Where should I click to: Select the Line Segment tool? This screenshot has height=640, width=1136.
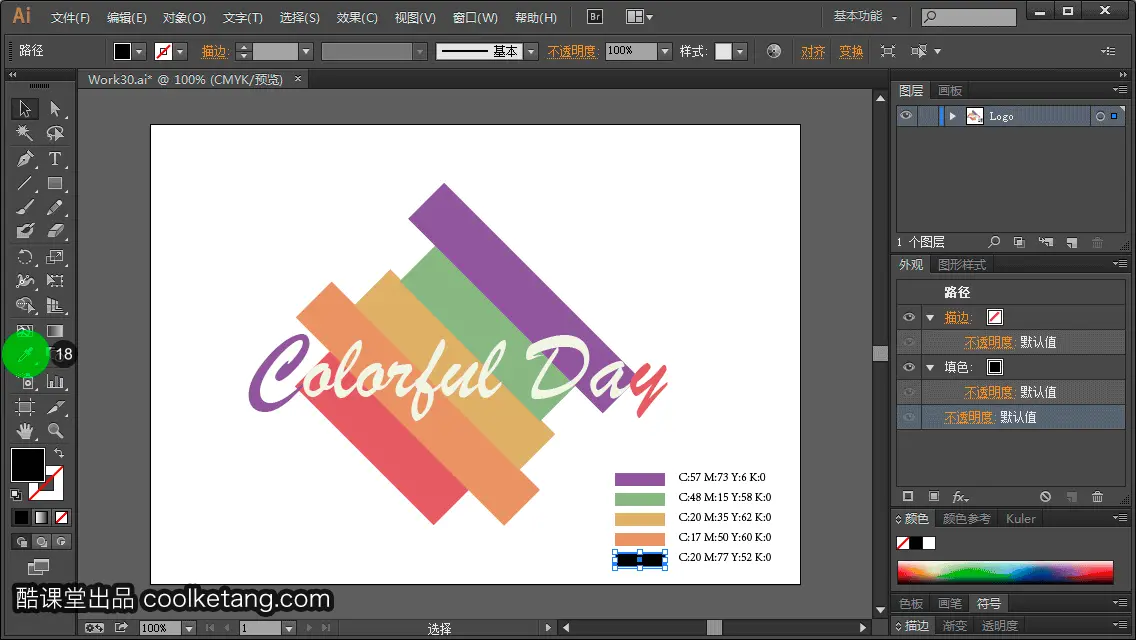pos(25,183)
